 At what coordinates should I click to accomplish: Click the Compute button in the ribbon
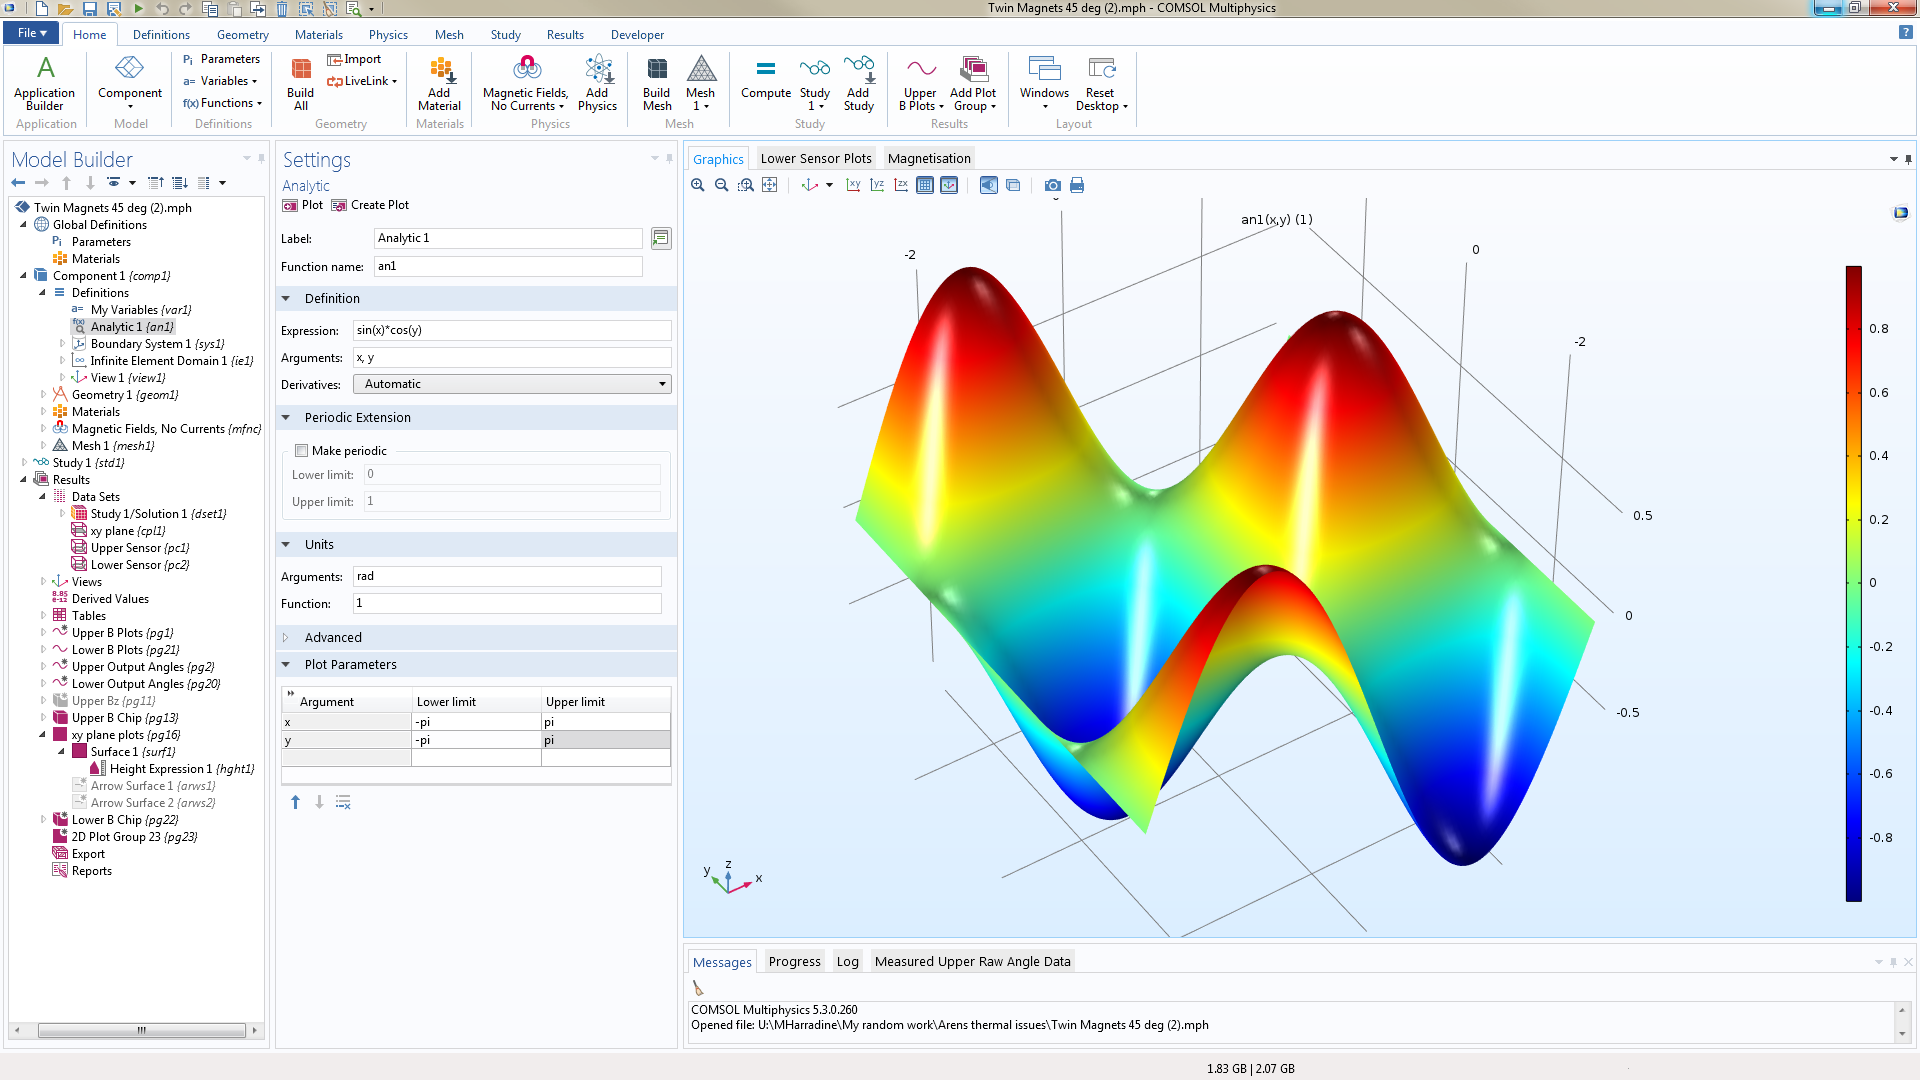(x=766, y=78)
